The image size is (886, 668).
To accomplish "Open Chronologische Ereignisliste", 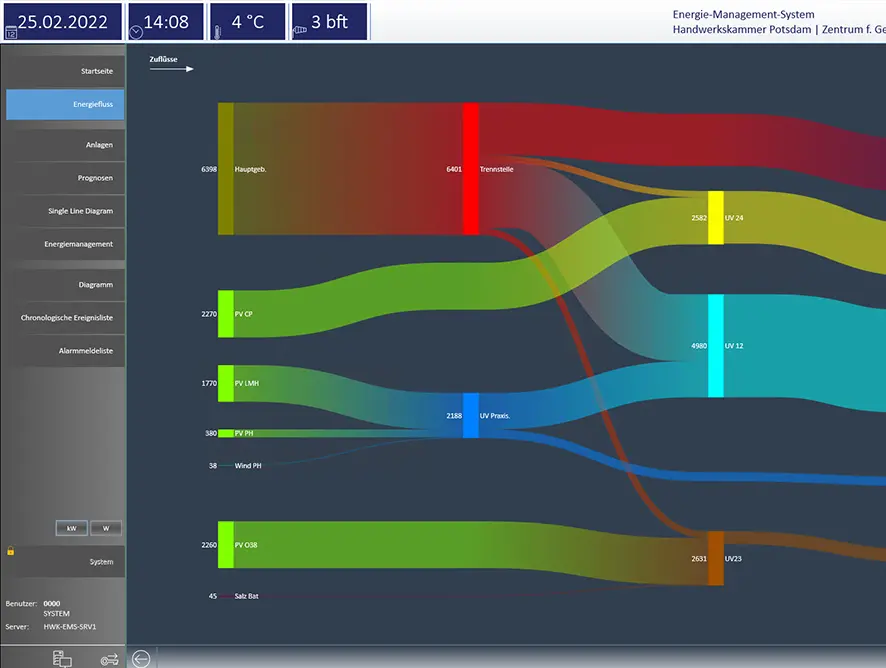I will tap(66, 318).
